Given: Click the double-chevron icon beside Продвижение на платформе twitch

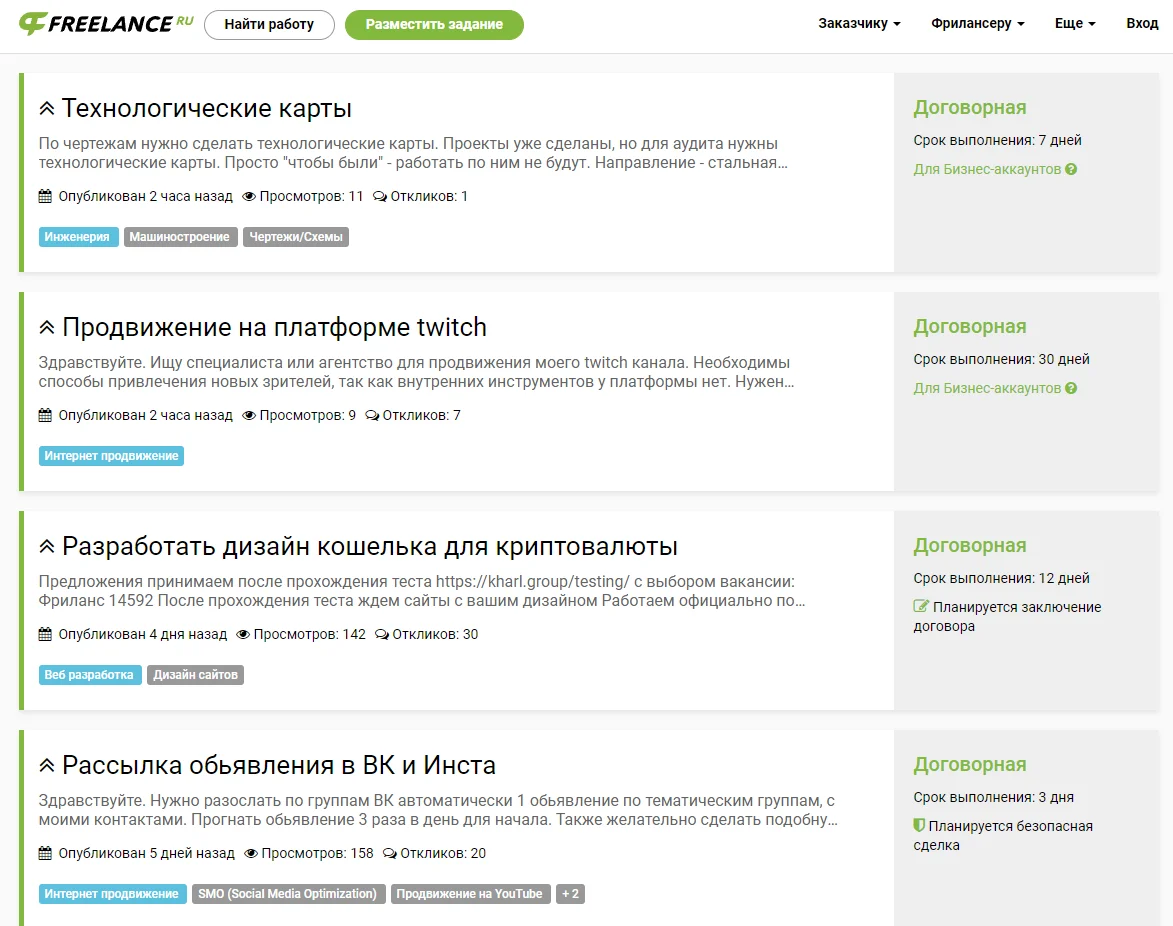Looking at the screenshot, I should coord(46,328).
